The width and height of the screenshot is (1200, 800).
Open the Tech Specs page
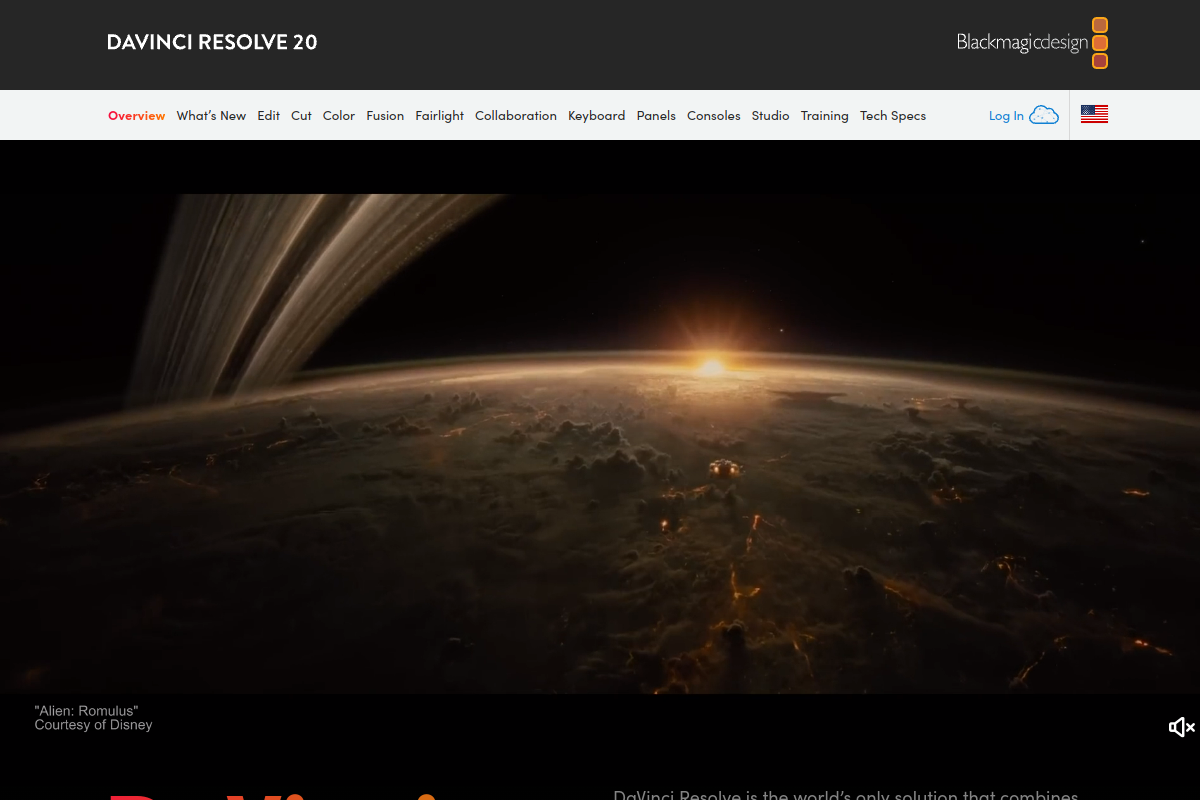893,115
